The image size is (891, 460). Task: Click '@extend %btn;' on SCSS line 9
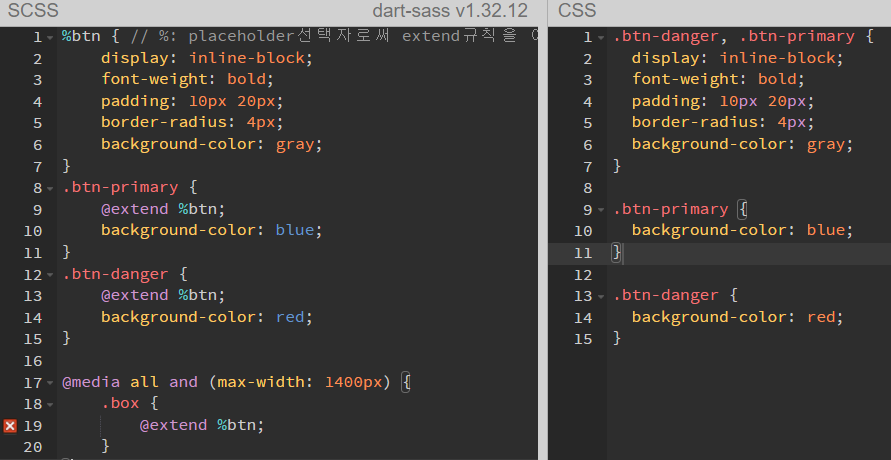point(163,209)
